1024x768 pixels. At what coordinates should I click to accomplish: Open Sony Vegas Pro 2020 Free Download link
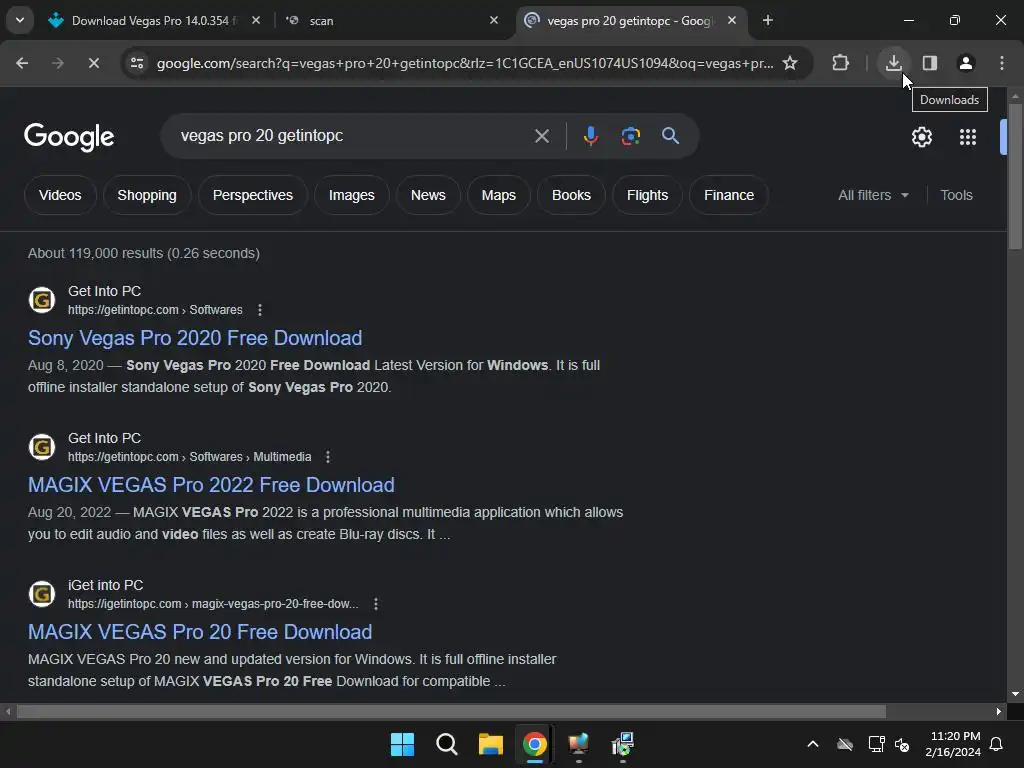195,338
